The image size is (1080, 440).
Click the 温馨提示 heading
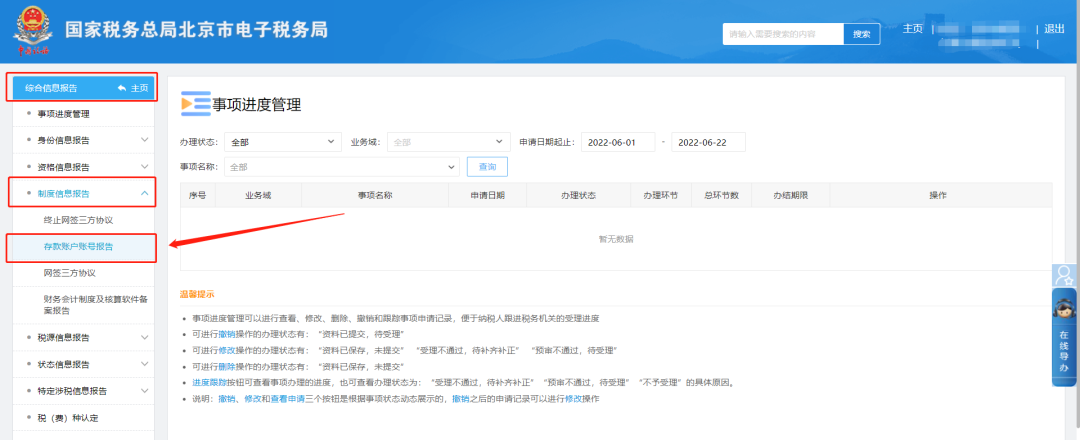pos(197,294)
